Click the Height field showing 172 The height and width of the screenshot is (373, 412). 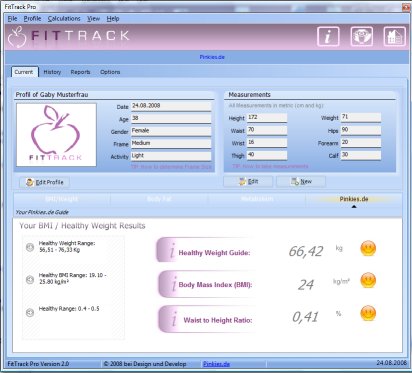click(267, 118)
